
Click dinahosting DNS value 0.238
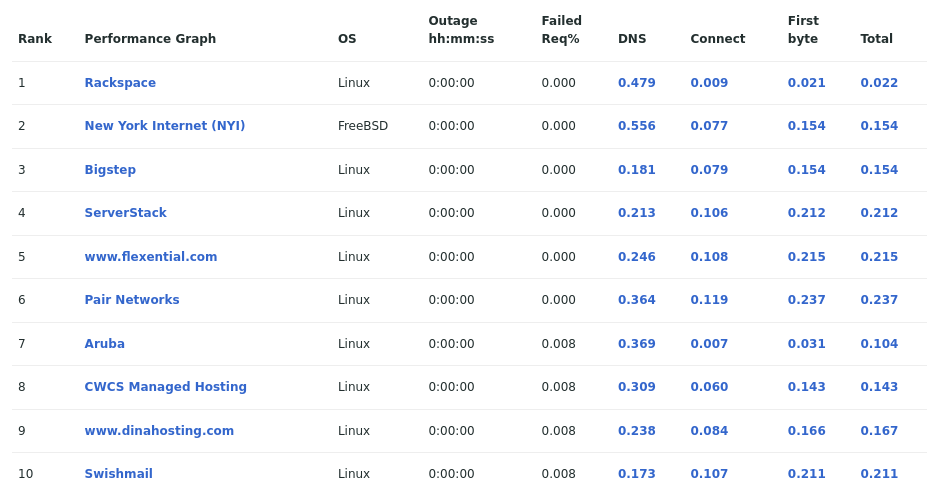637,431
